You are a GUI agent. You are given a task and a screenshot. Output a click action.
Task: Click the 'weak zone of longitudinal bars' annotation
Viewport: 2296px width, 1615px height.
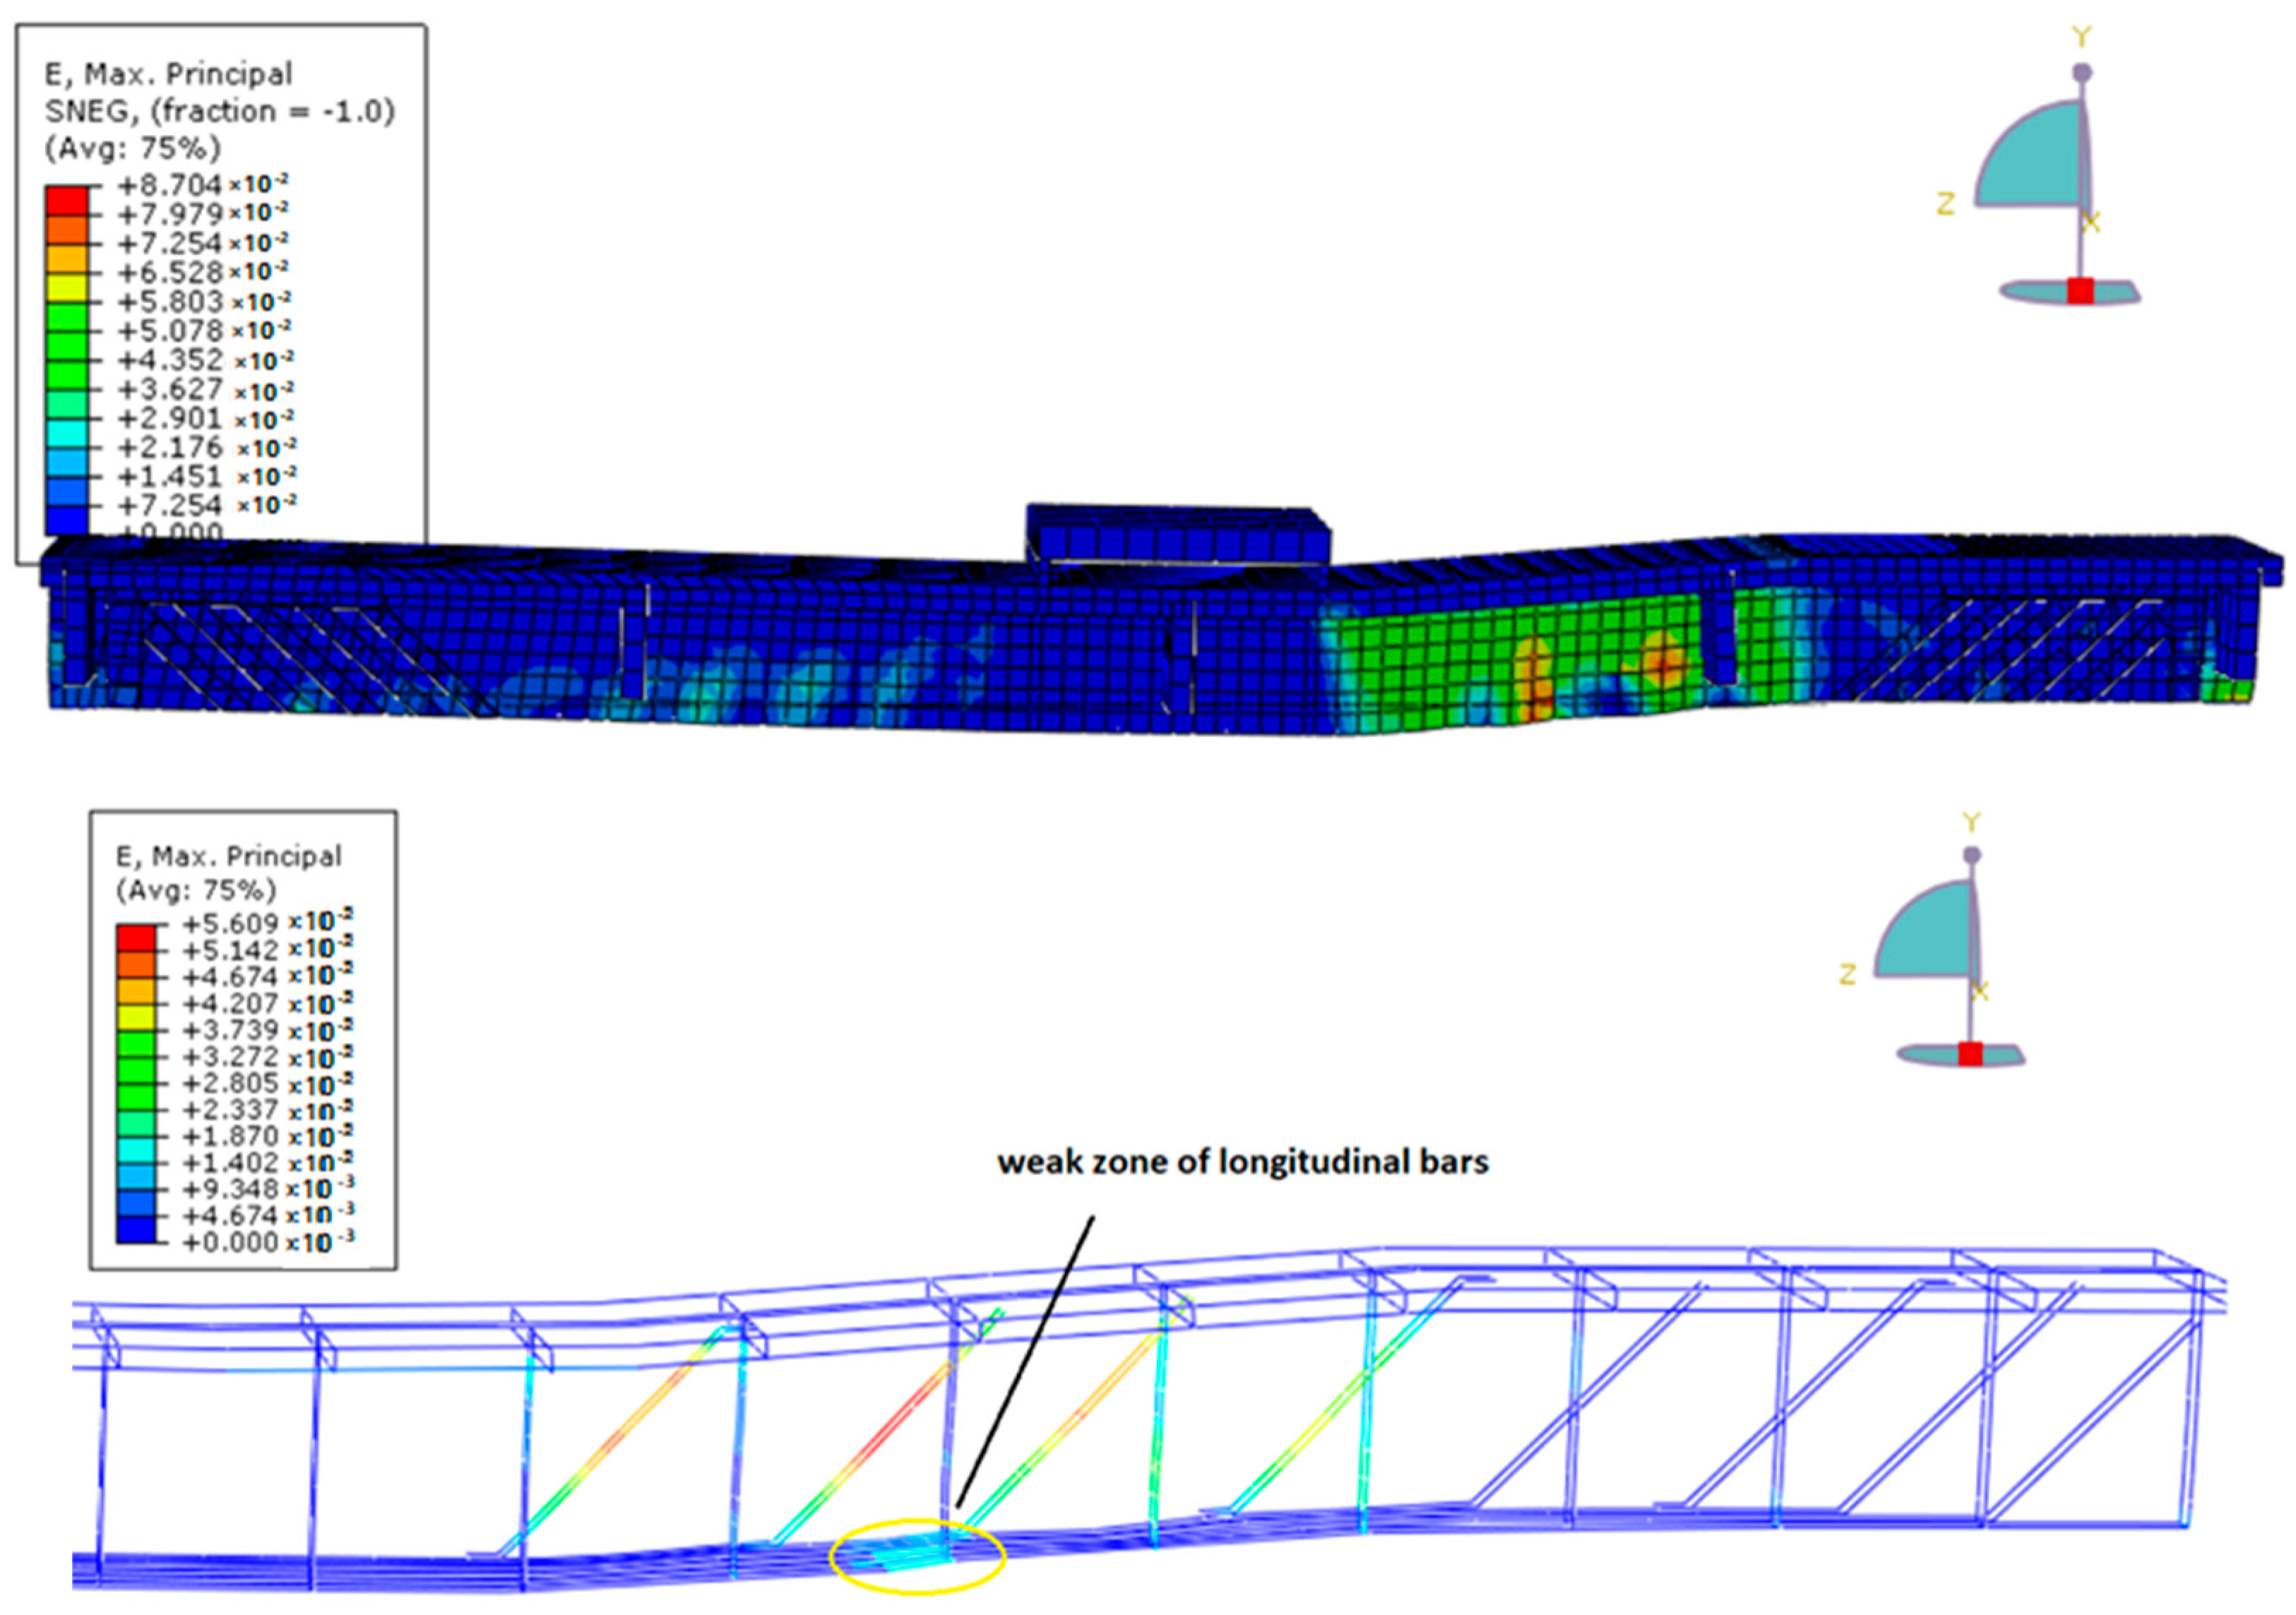pos(1242,1162)
